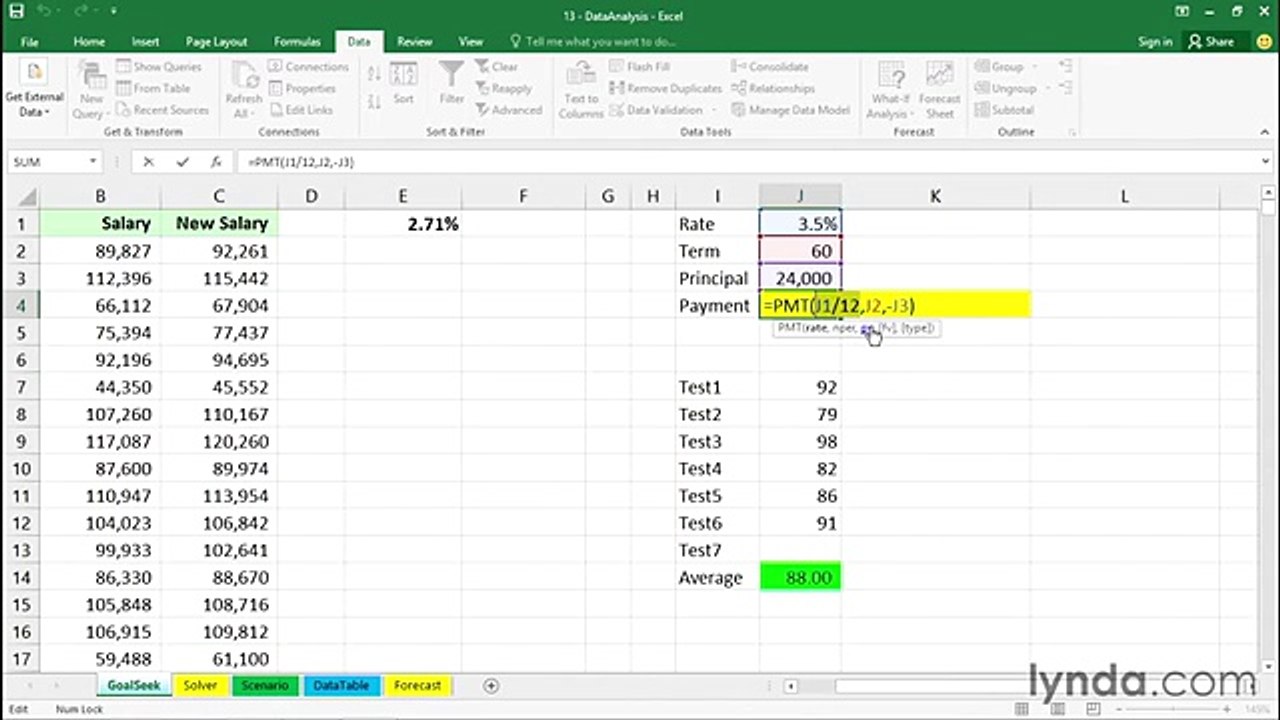This screenshot has height=720, width=1280.
Task: Open the Customize Quick Access Toolbar dropdown
Action: point(113,12)
